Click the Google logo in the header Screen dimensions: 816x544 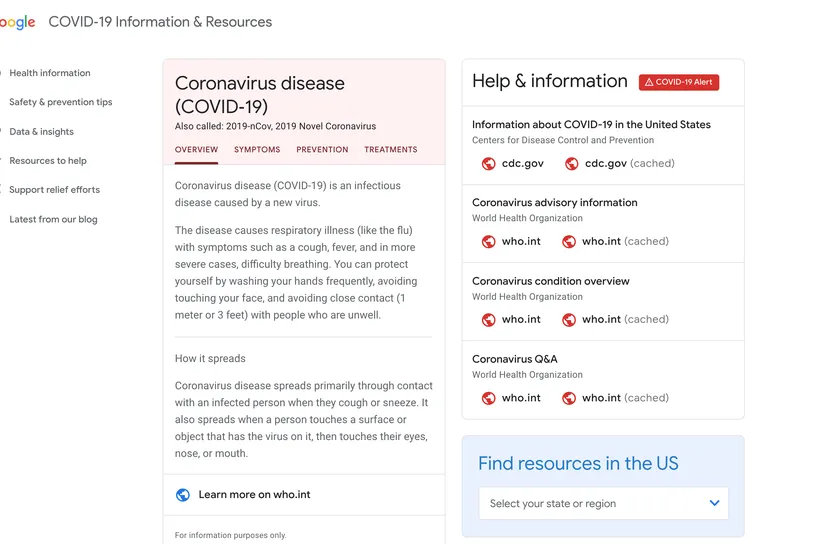pyautogui.click(x=17, y=22)
